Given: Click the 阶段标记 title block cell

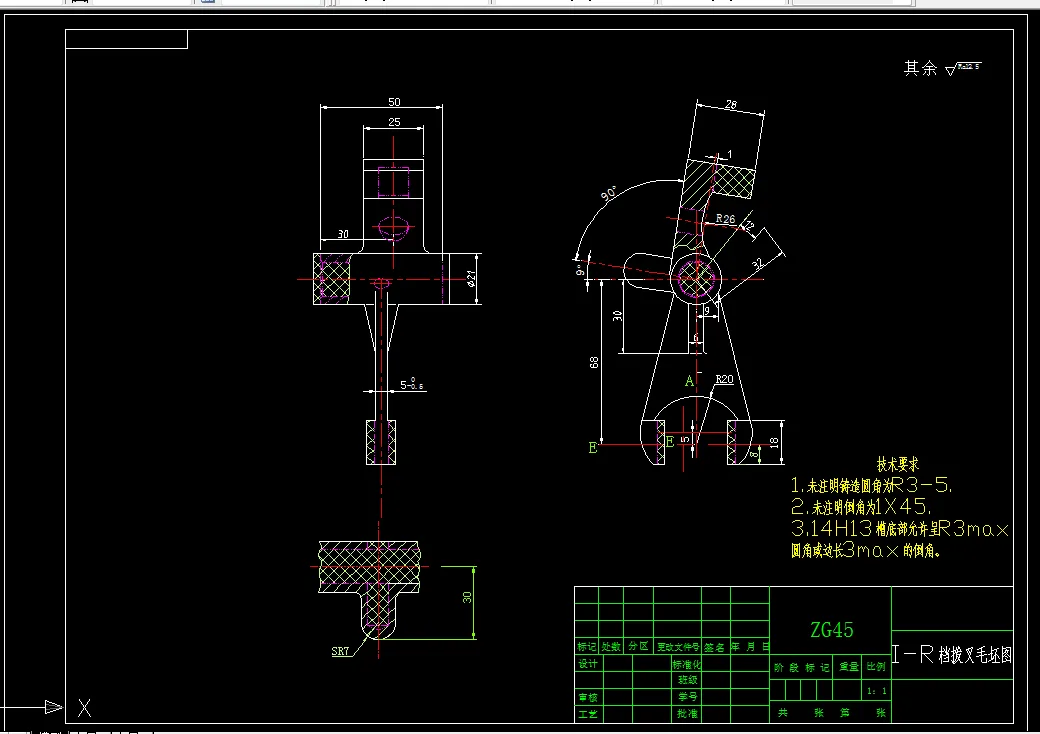Looking at the screenshot, I should coord(801,668).
